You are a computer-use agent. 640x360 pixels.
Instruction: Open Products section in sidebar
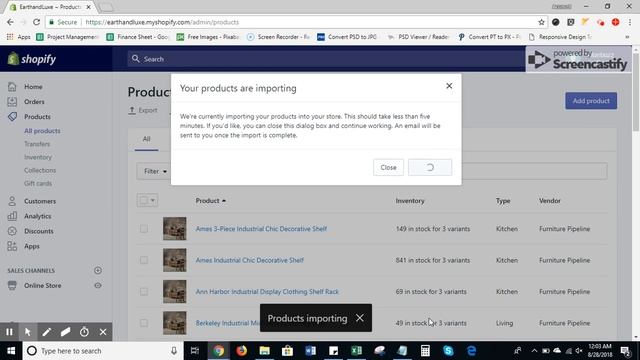pos(37,117)
